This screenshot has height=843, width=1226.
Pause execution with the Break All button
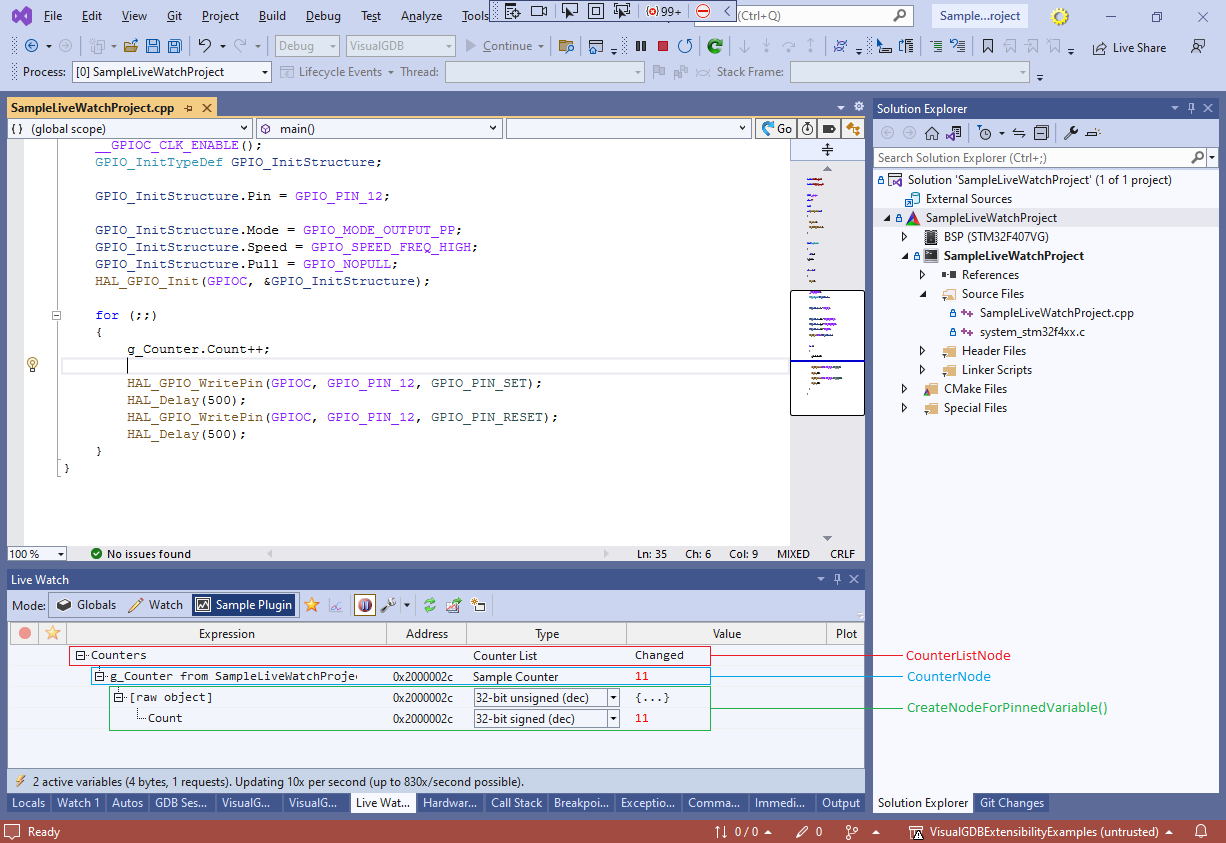click(641, 46)
